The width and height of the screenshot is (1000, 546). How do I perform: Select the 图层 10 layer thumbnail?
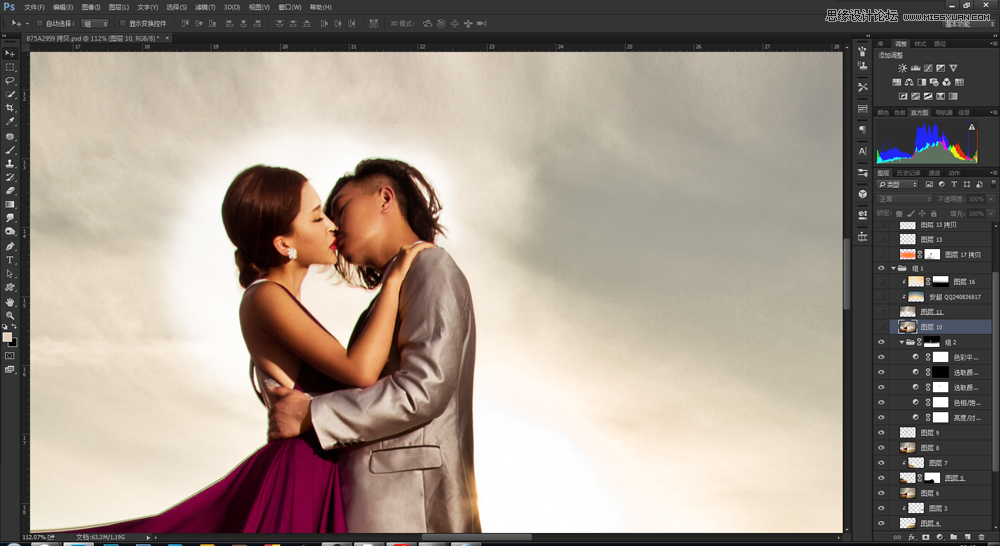[908, 327]
